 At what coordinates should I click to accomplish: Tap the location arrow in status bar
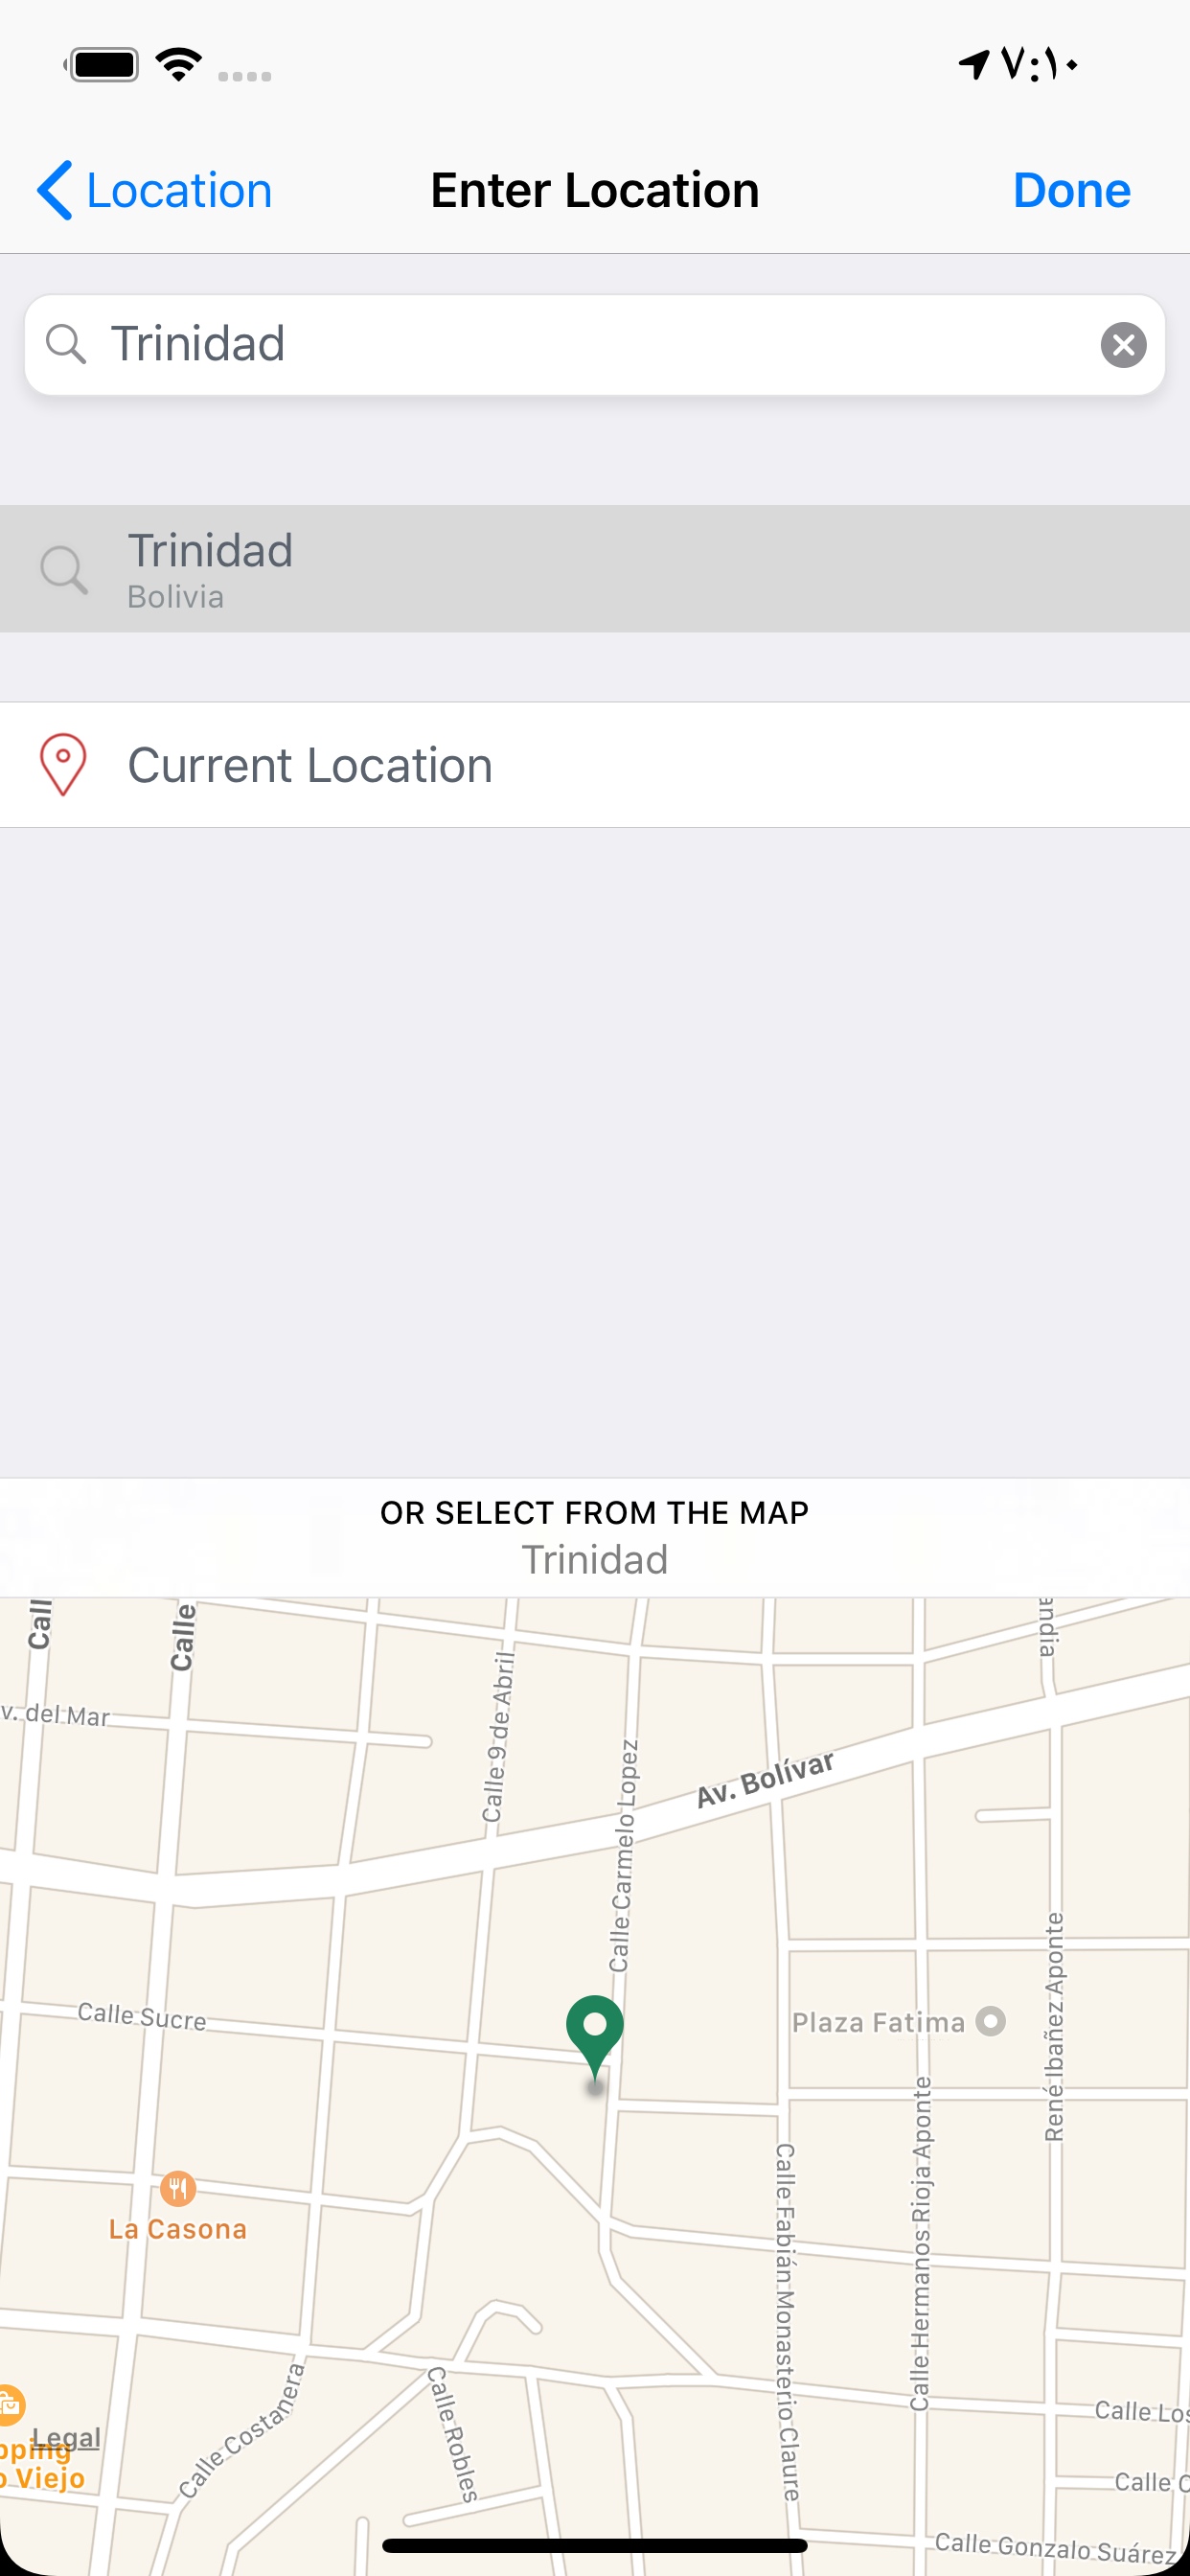click(x=973, y=65)
